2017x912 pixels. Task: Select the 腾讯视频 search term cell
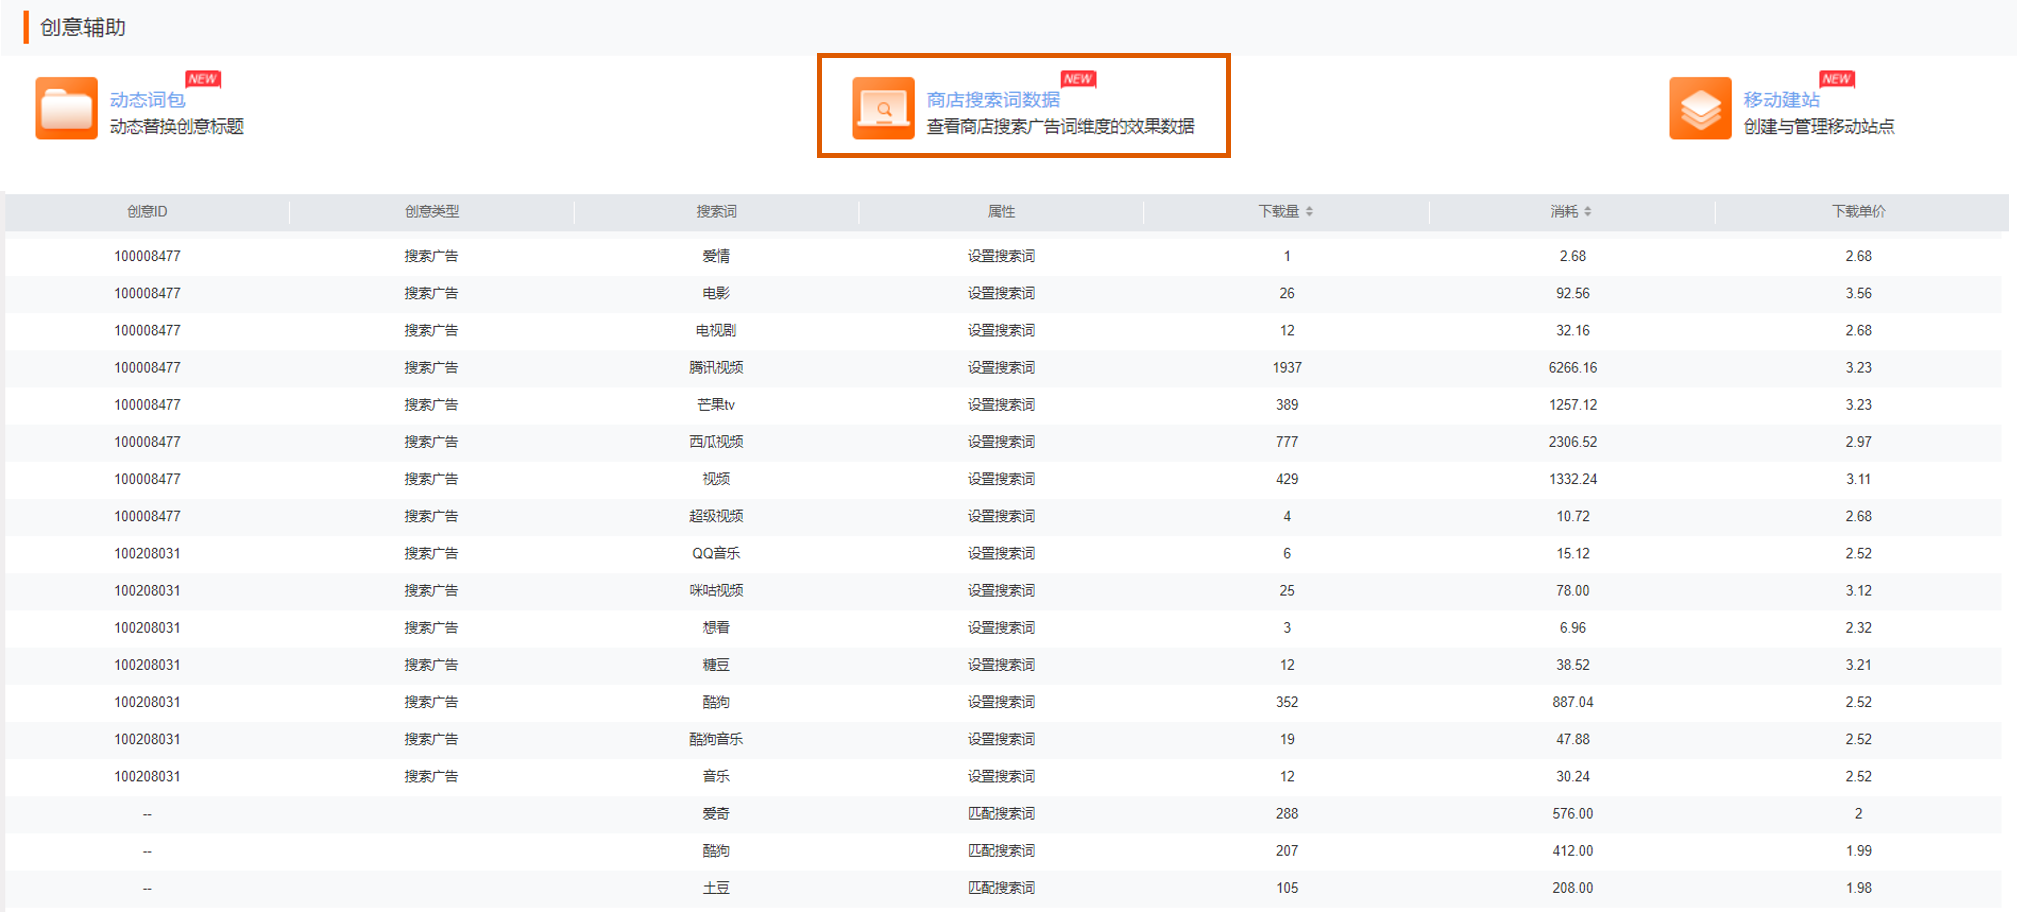click(716, 368)
